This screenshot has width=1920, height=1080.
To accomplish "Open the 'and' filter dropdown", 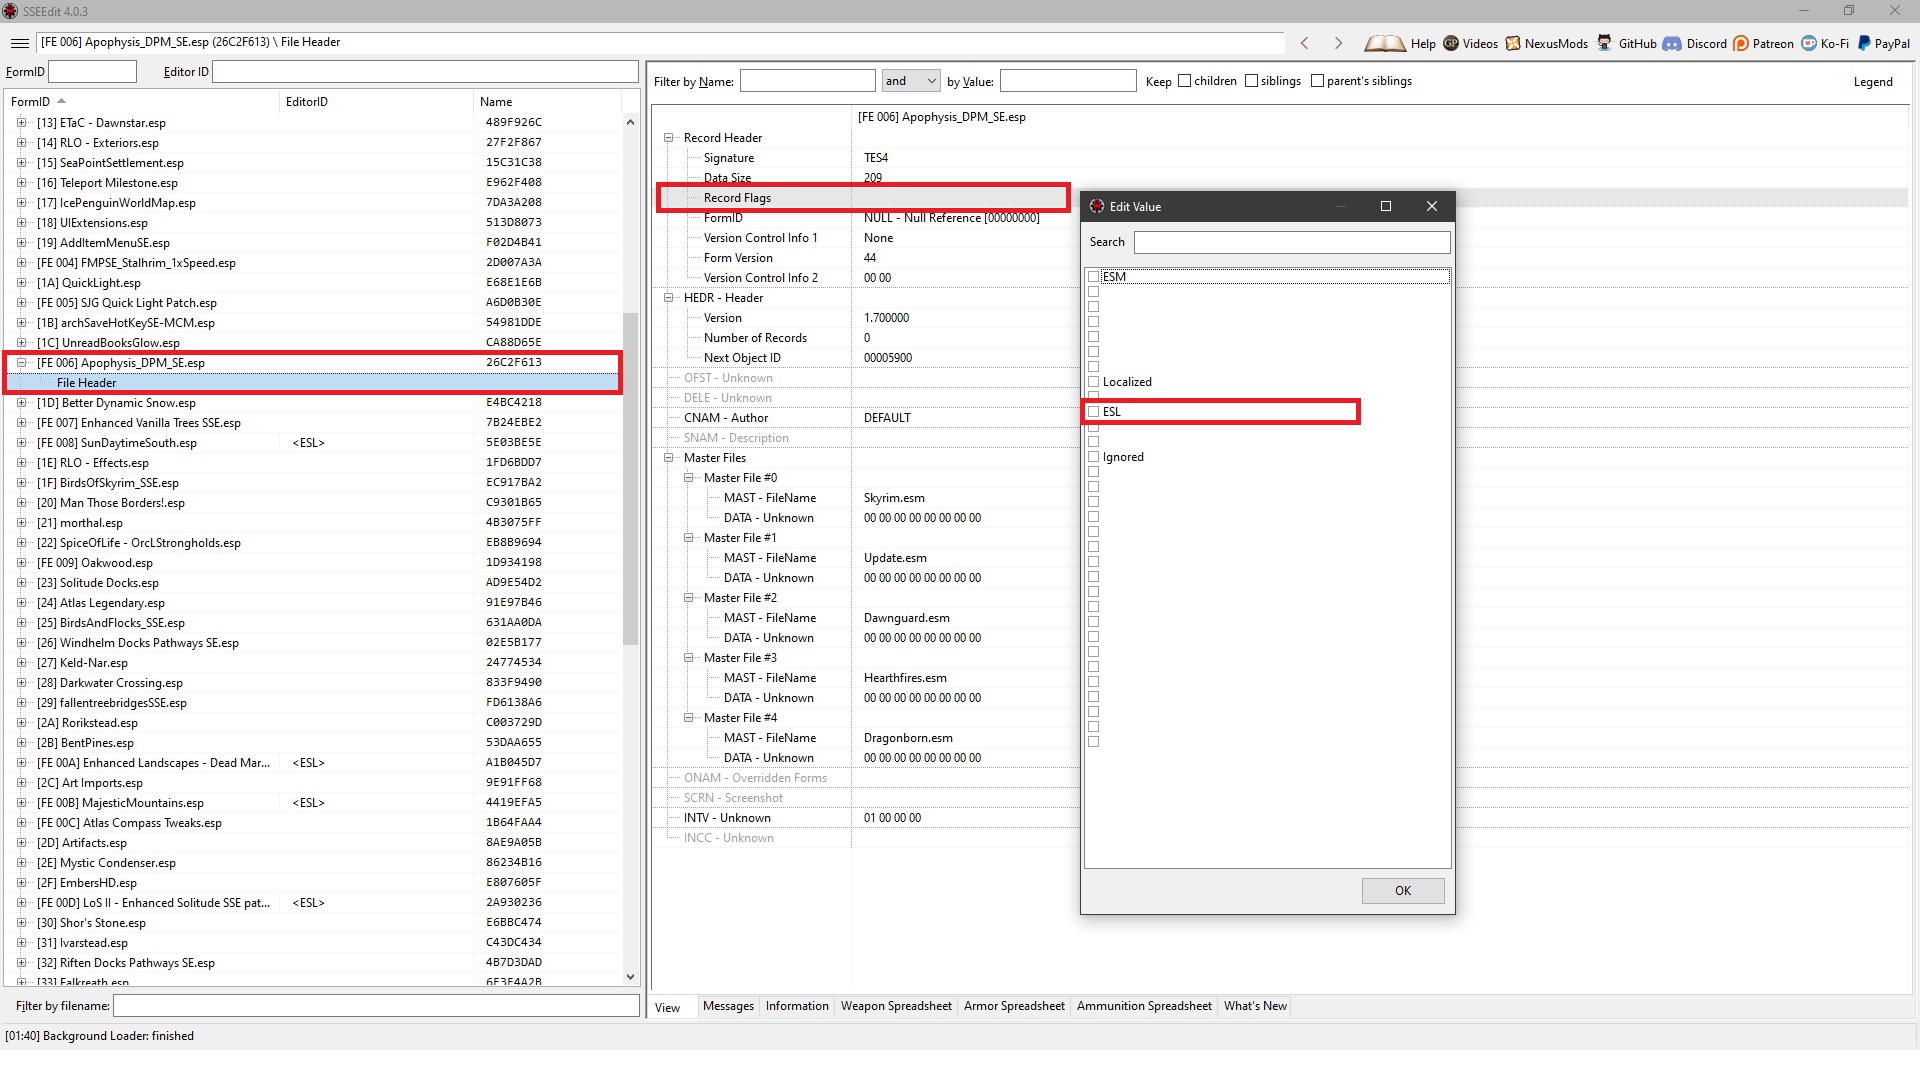I will (910, 81).
